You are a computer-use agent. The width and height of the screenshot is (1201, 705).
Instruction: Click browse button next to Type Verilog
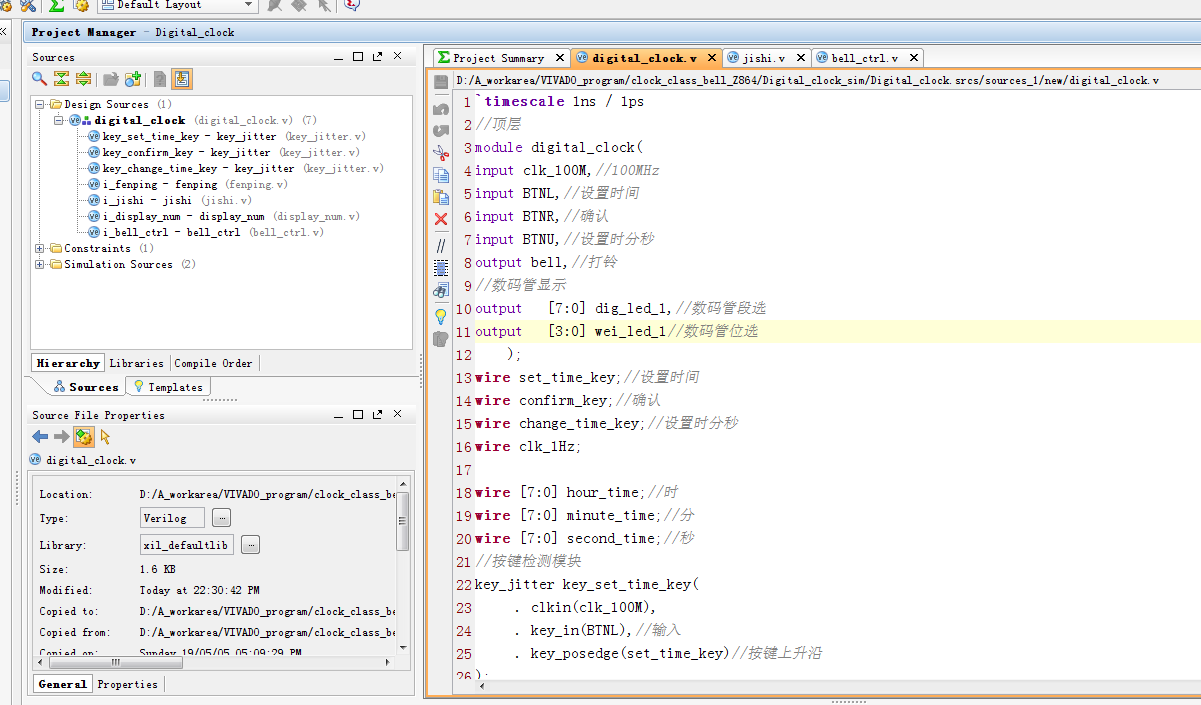[x=221, y=517]
